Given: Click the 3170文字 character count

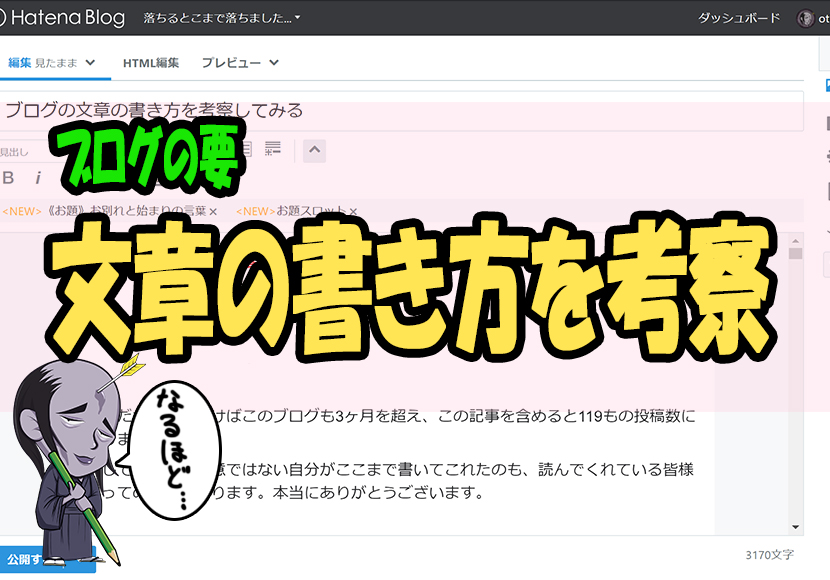Looking at the screenshot, I should click(x=770, y=555).
